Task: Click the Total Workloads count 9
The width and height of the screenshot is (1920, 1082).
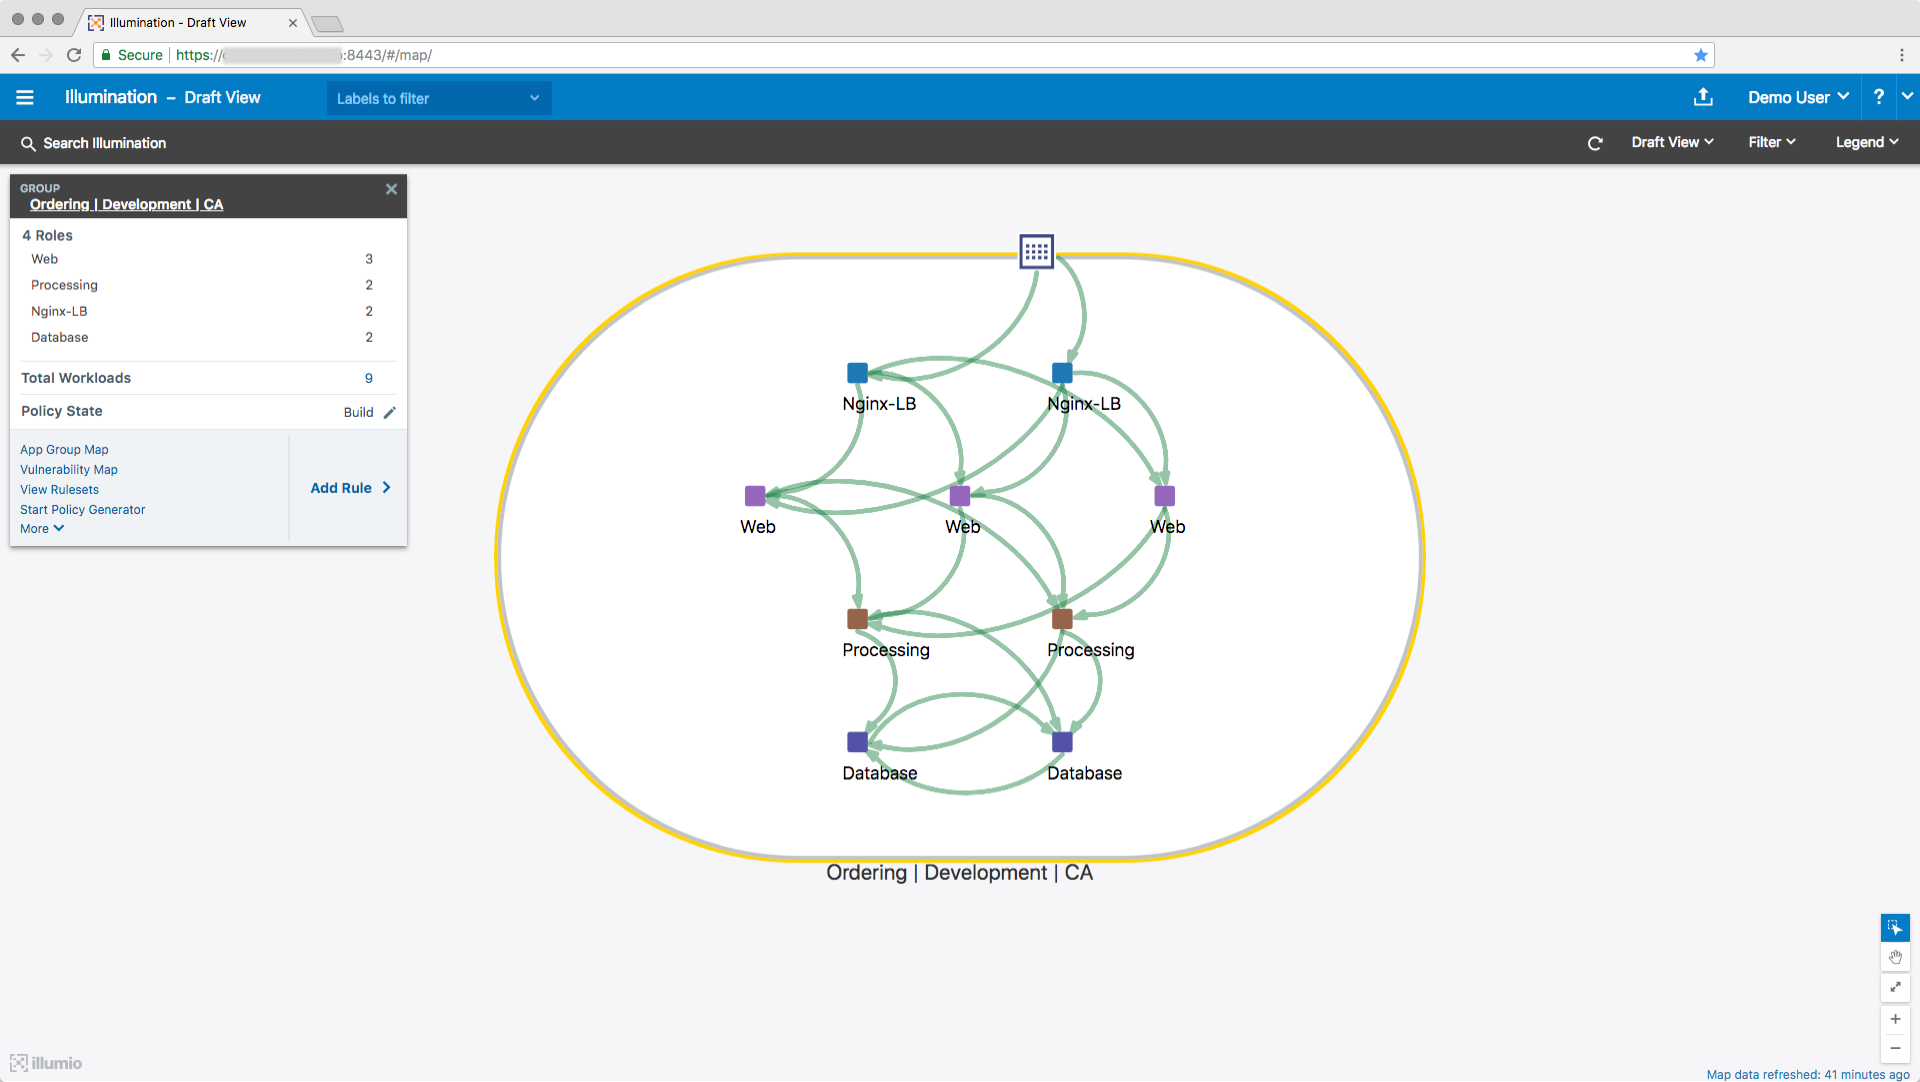Action: tap(369, 378)
